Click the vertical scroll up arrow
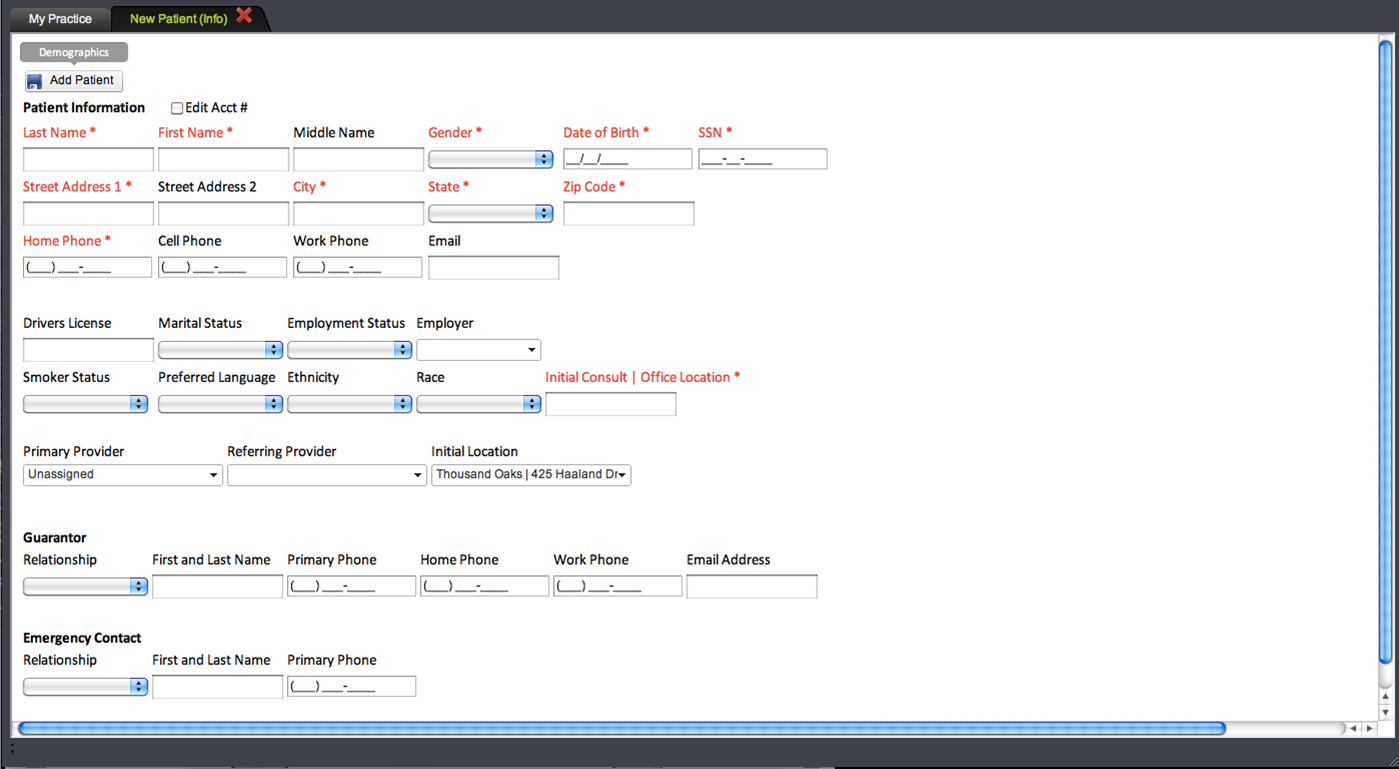The height and width of the screenshot is (769, 1399). click(1385, 696)
